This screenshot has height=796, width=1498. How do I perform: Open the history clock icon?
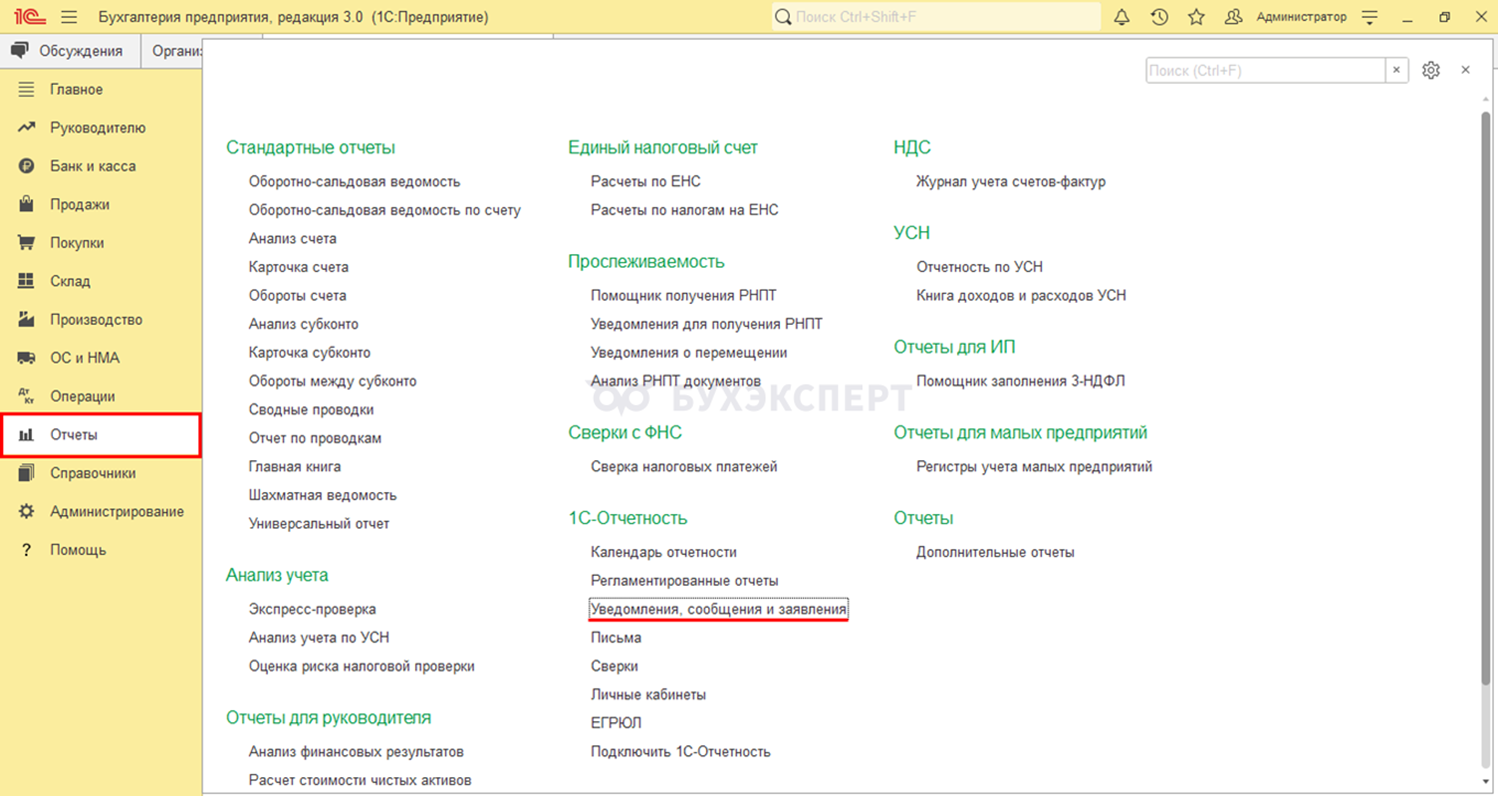point(1159,17)
